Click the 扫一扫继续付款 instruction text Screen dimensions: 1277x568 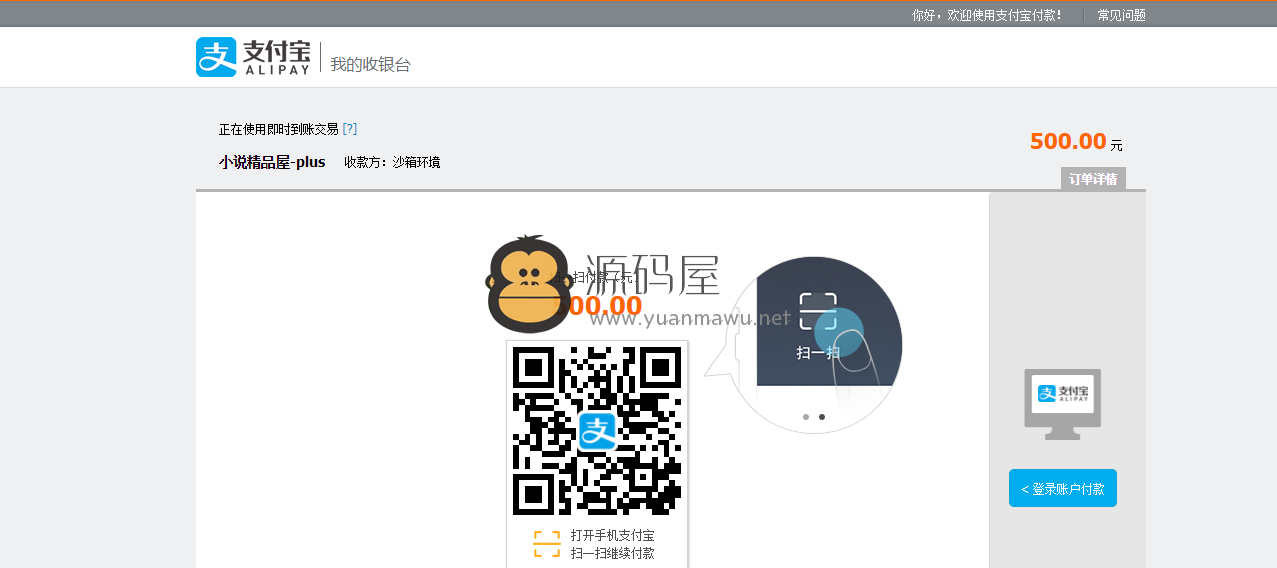613,553
